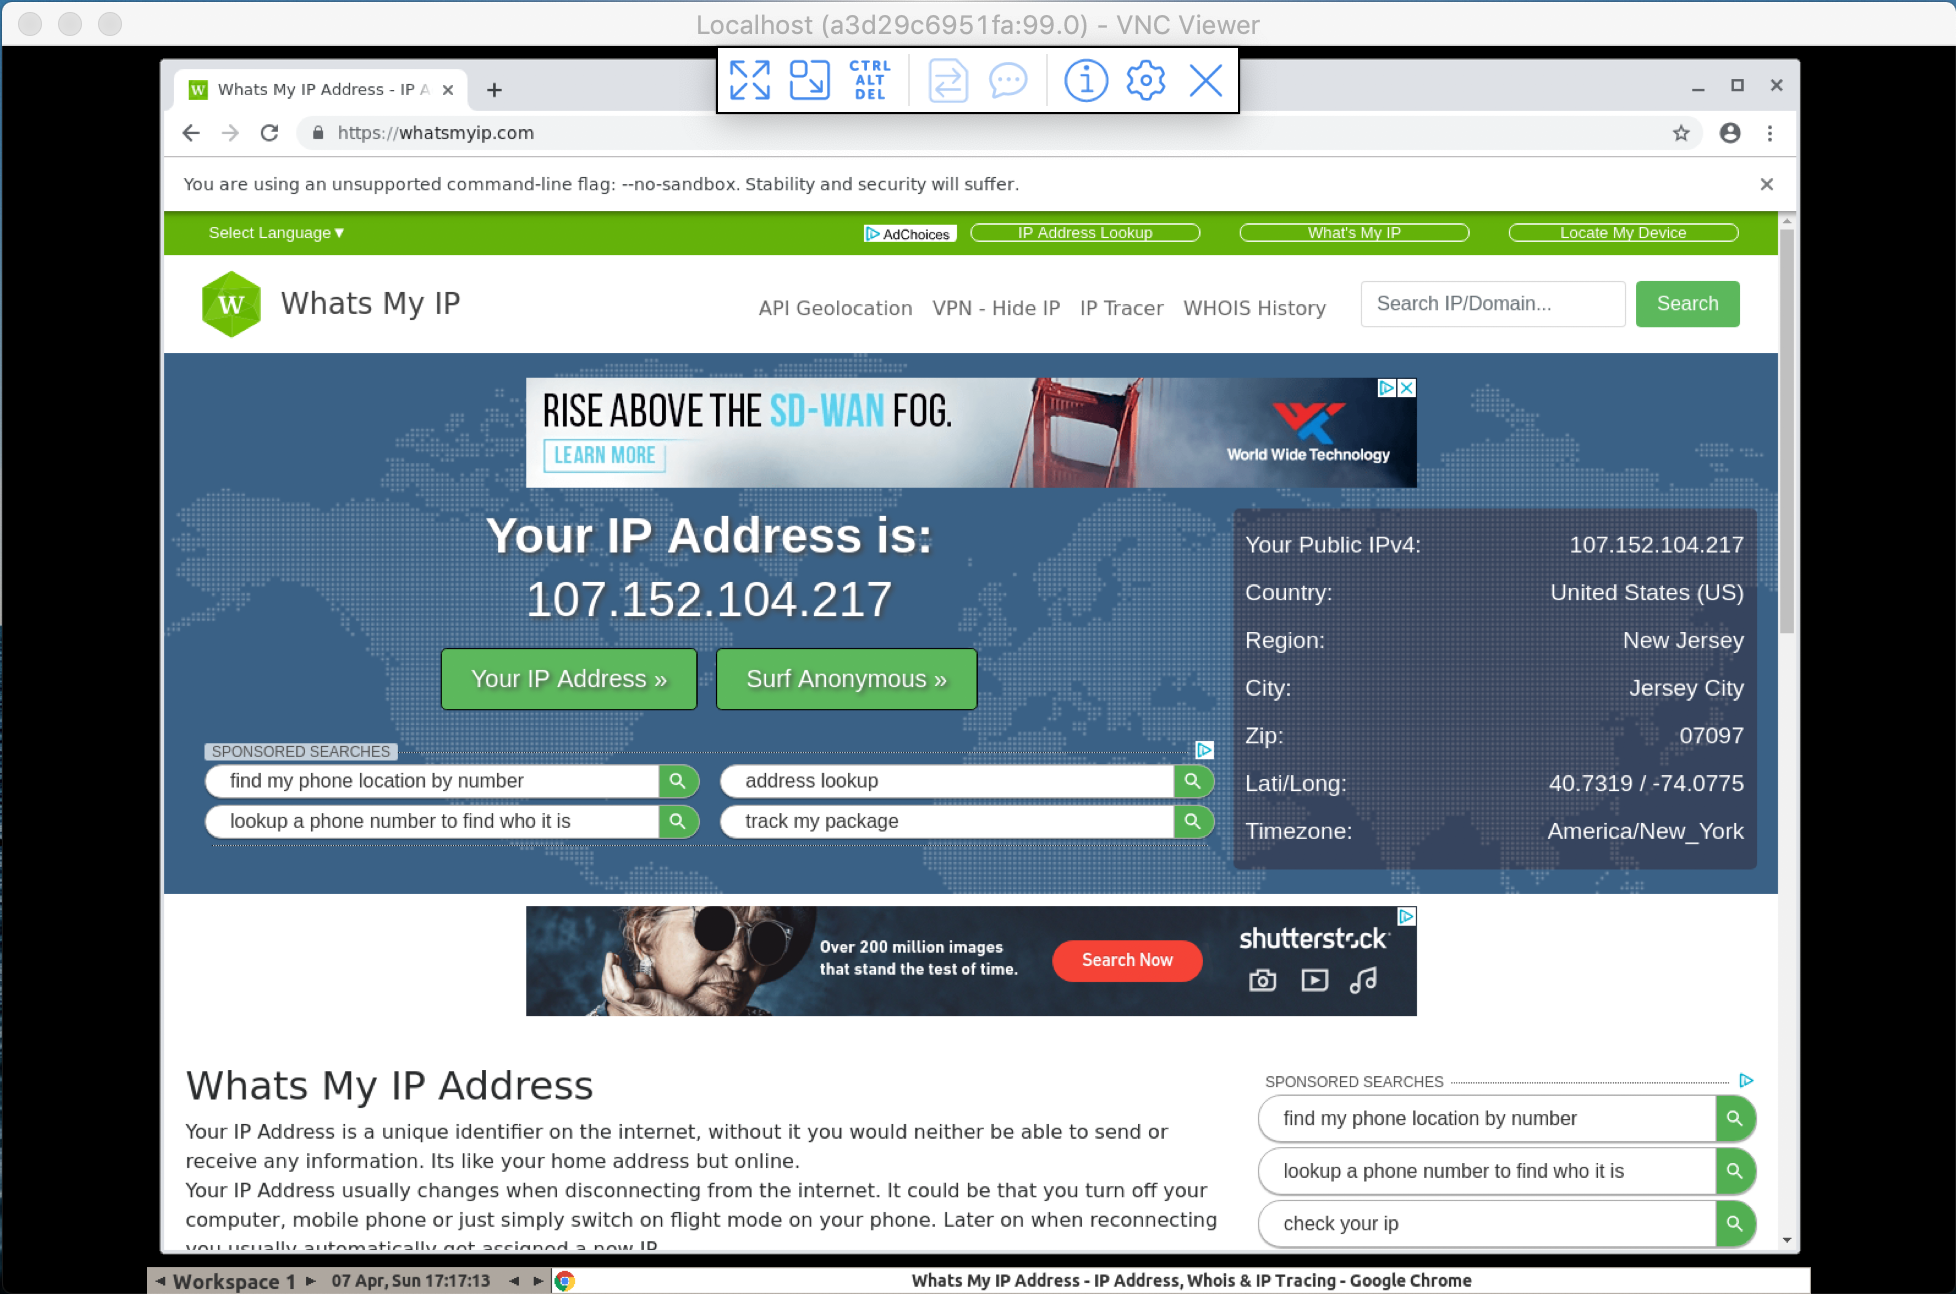Click the green Search button
The width and height of the screenshot is (1956, 1294).
tap(1687, 304)
